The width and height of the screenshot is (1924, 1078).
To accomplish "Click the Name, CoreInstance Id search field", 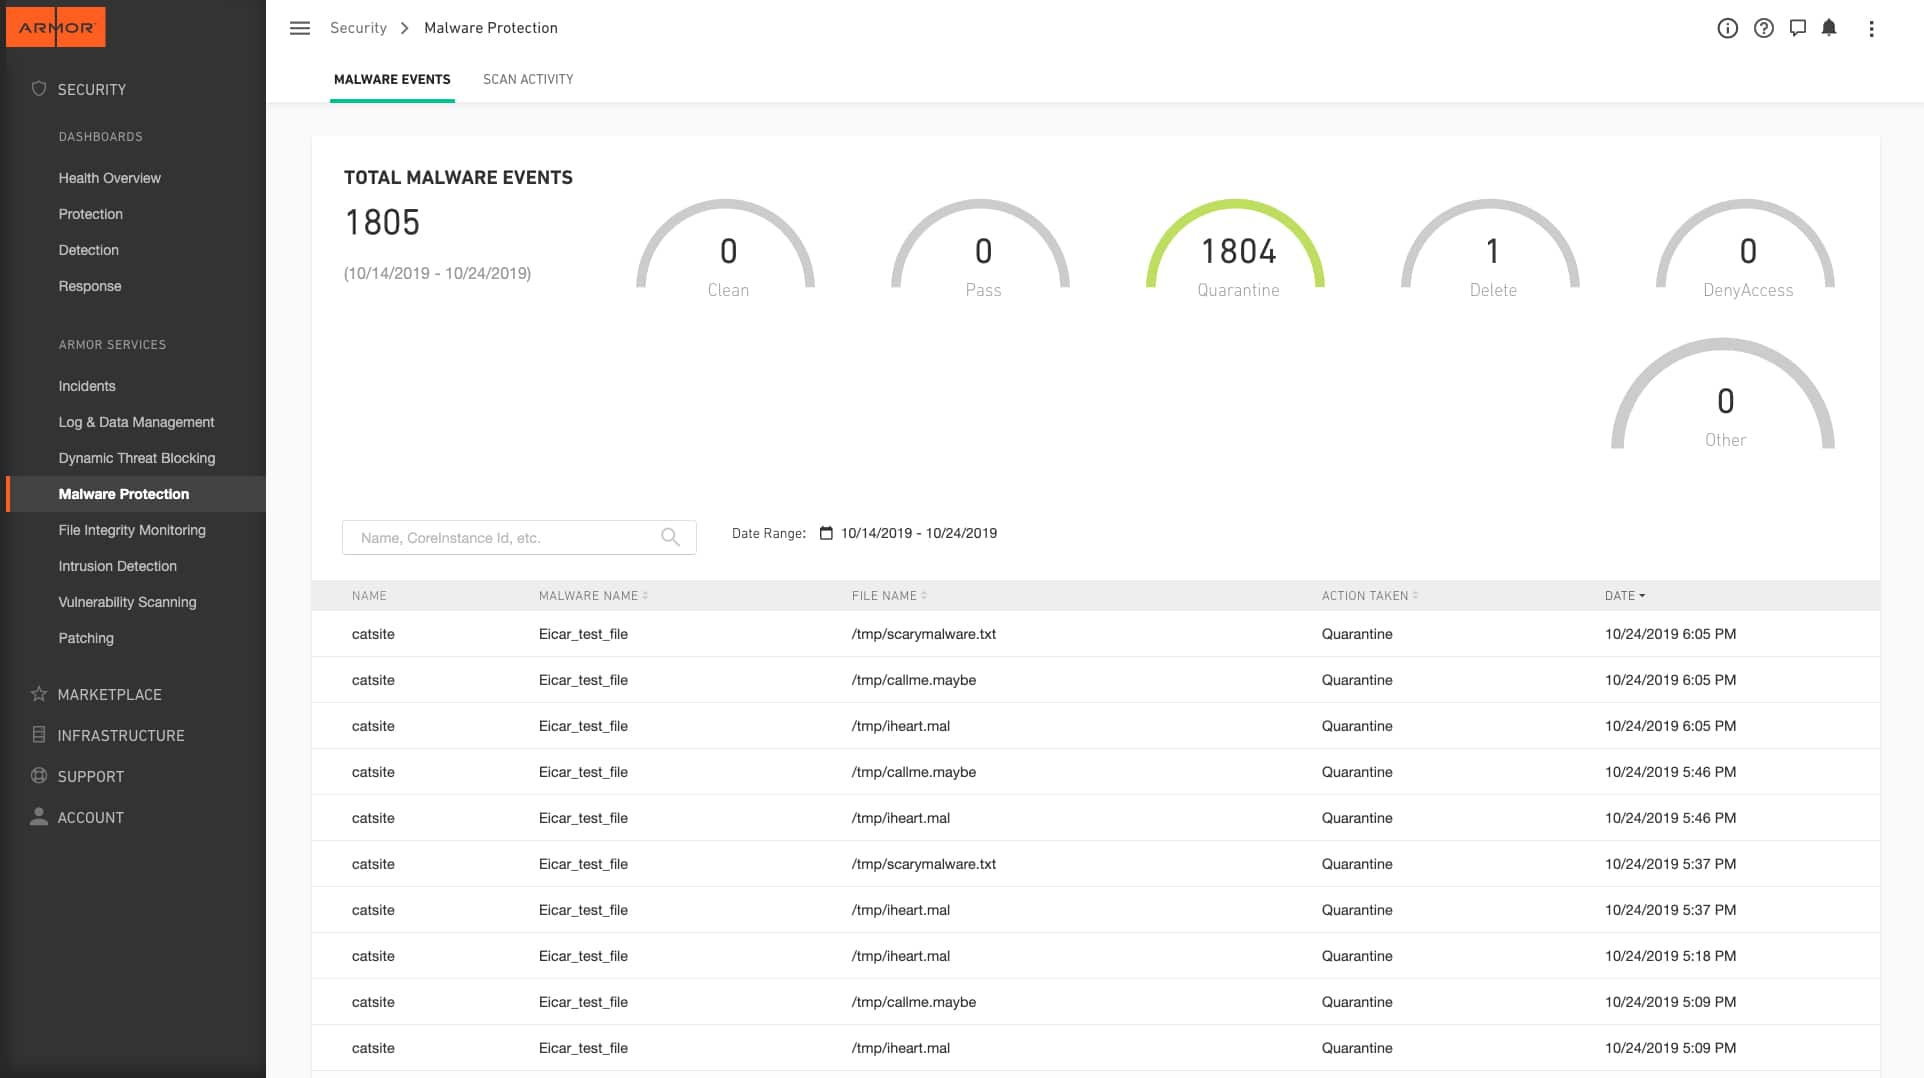I will [519, 537].
